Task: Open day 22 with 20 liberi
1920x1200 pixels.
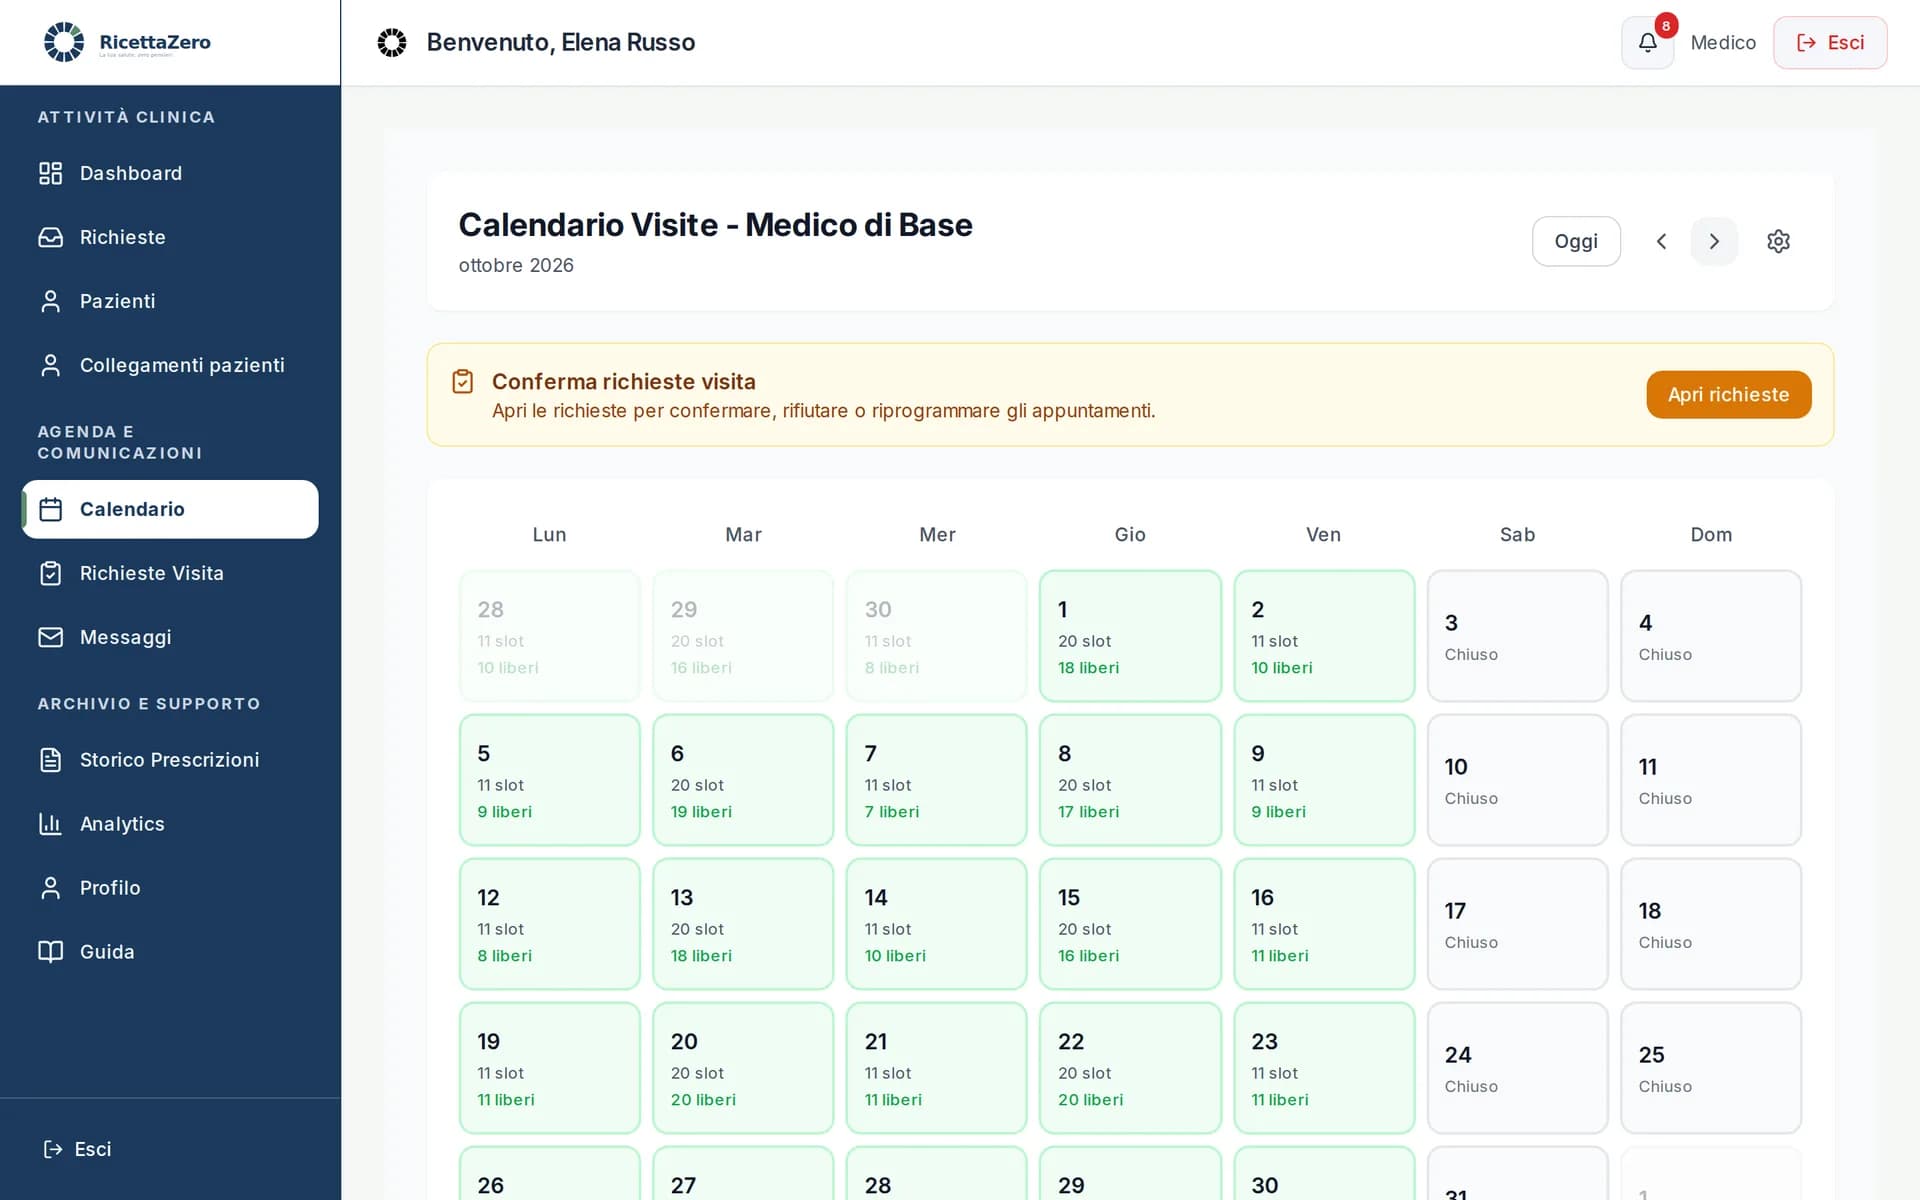Action: pos(1130,1068)
